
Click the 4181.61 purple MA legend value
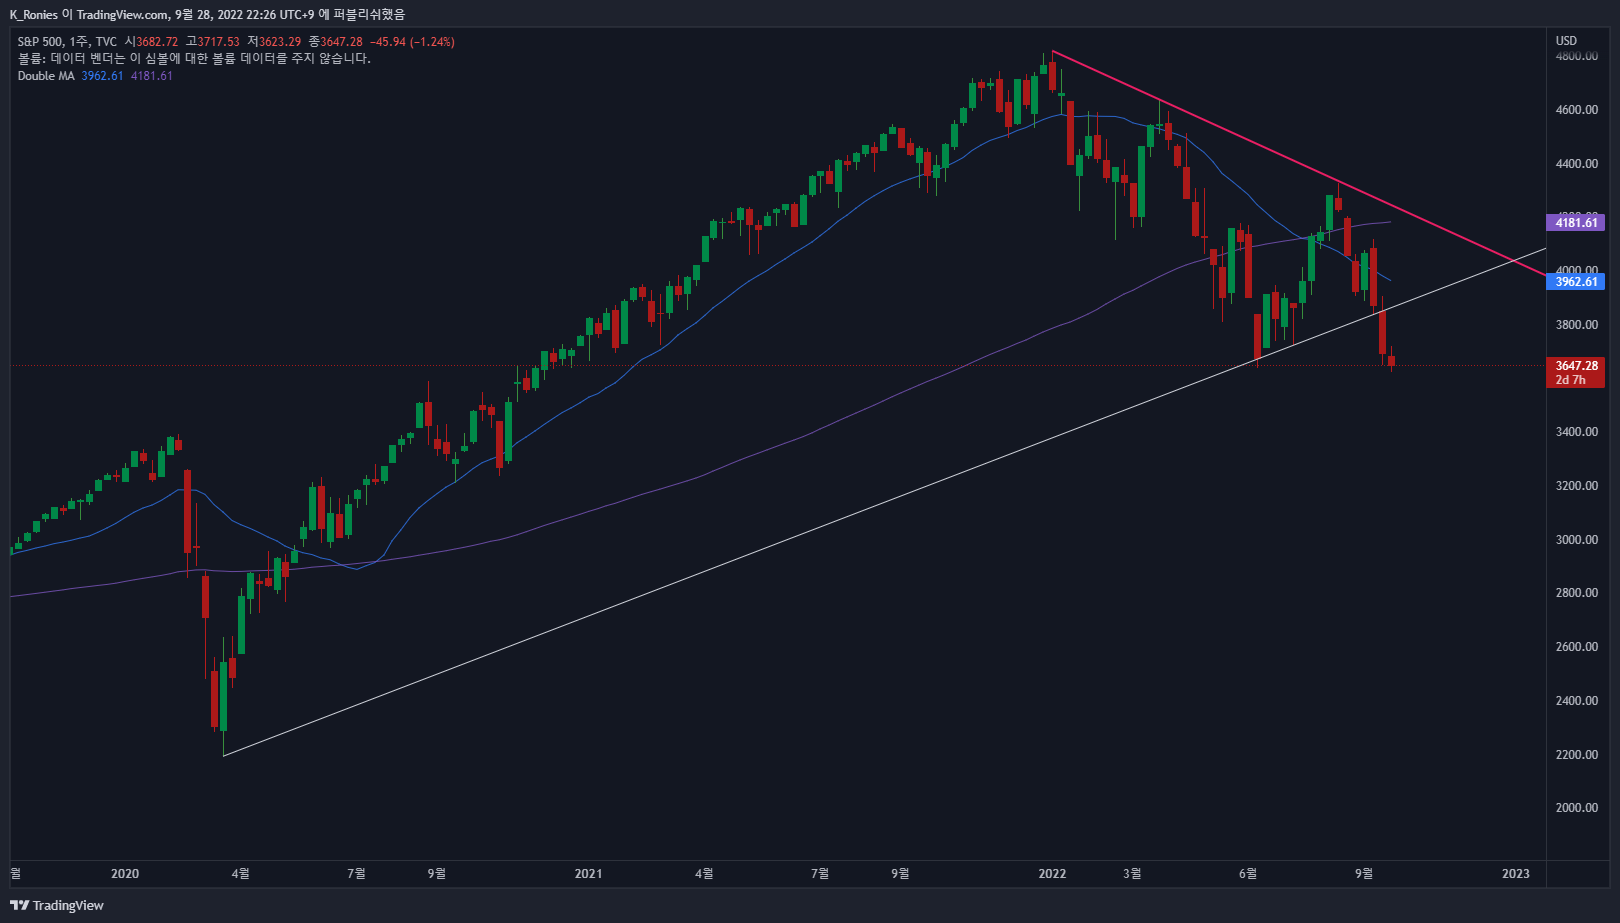click(152, 76)
